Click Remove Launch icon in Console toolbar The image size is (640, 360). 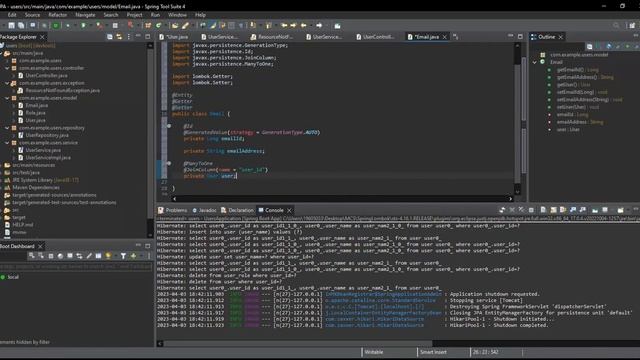pyautogui.click(x=512, y=210)
